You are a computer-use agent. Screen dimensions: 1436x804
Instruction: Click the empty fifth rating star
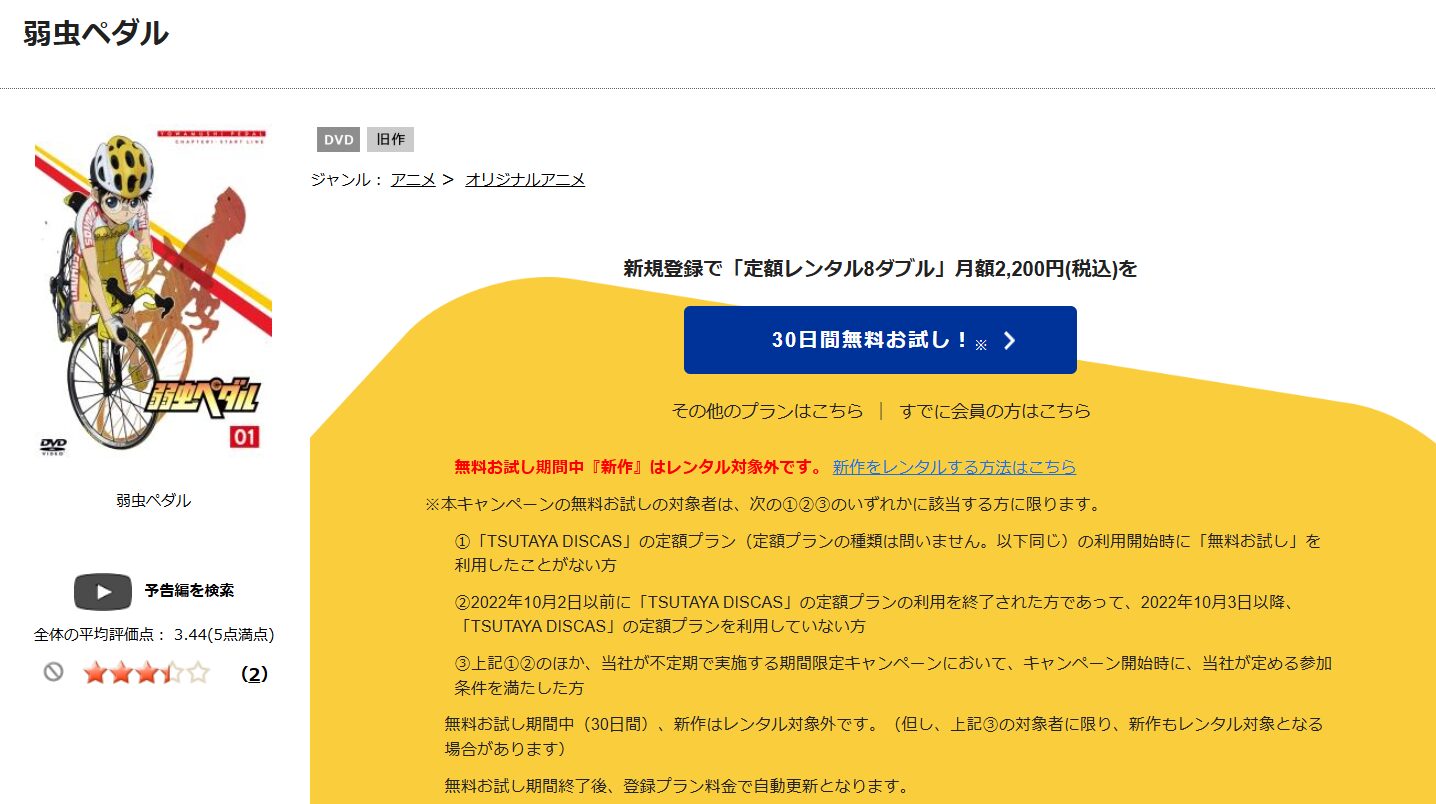(x=198, y=671)
